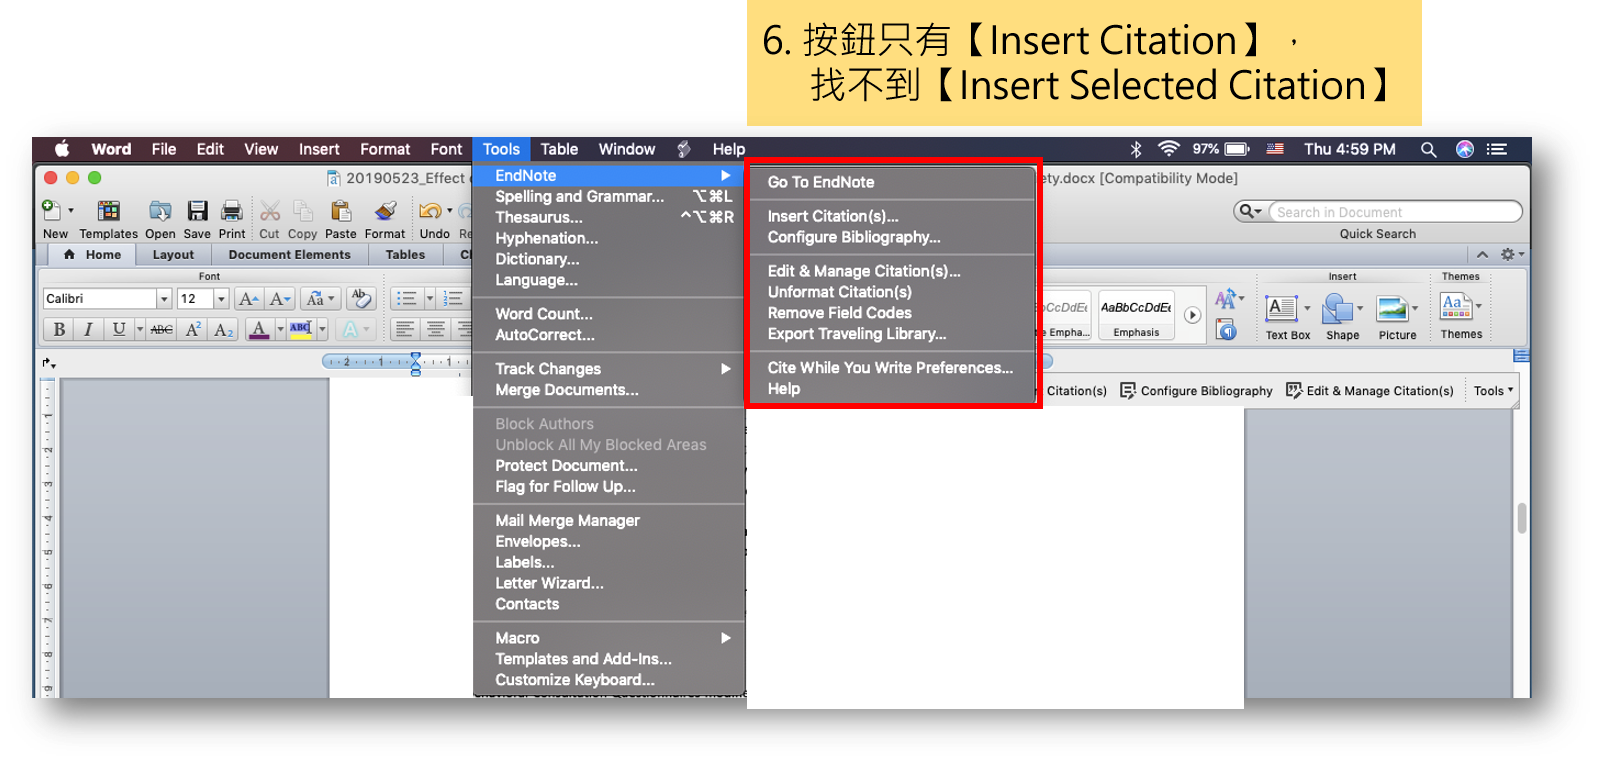Create a new document with New icon
The image size is (1597, 763).
[x=51, y=211]
